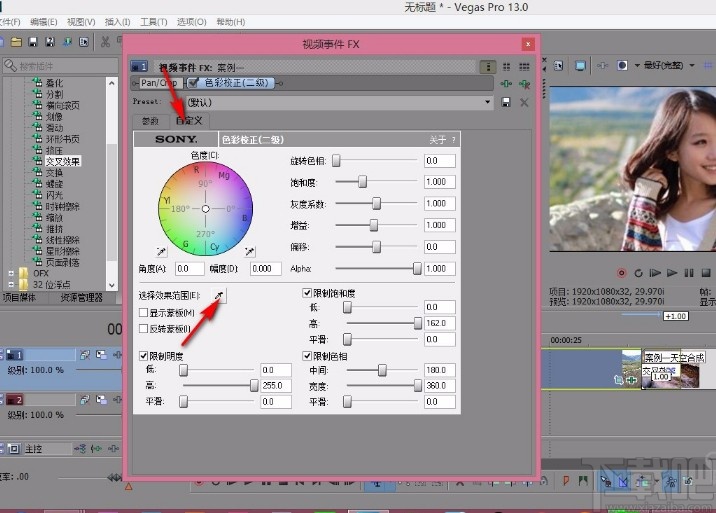Click the eyedropper beside 选择效果范围
Screen dimensions: 716x513
(x=220, y=296)
